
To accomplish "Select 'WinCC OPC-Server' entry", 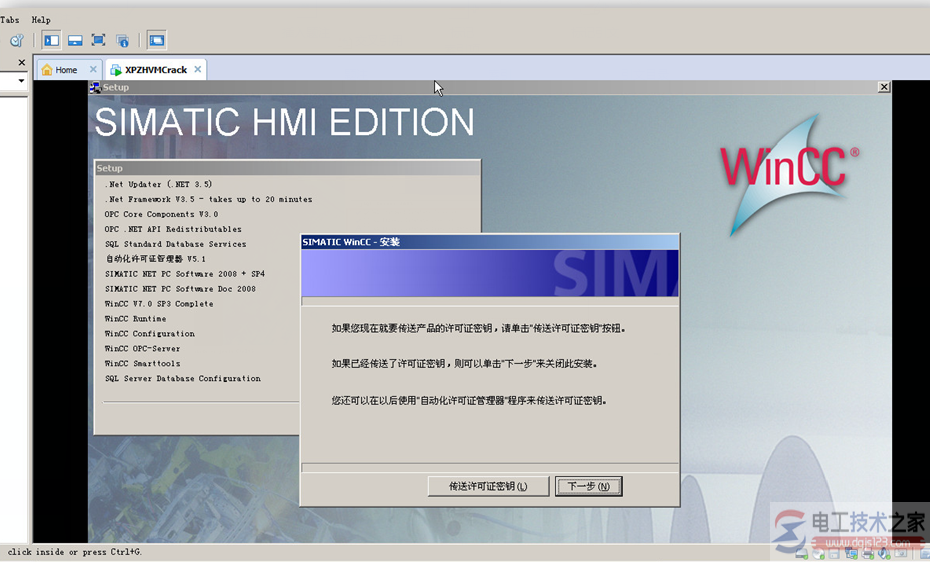I will tap(142, 349).
